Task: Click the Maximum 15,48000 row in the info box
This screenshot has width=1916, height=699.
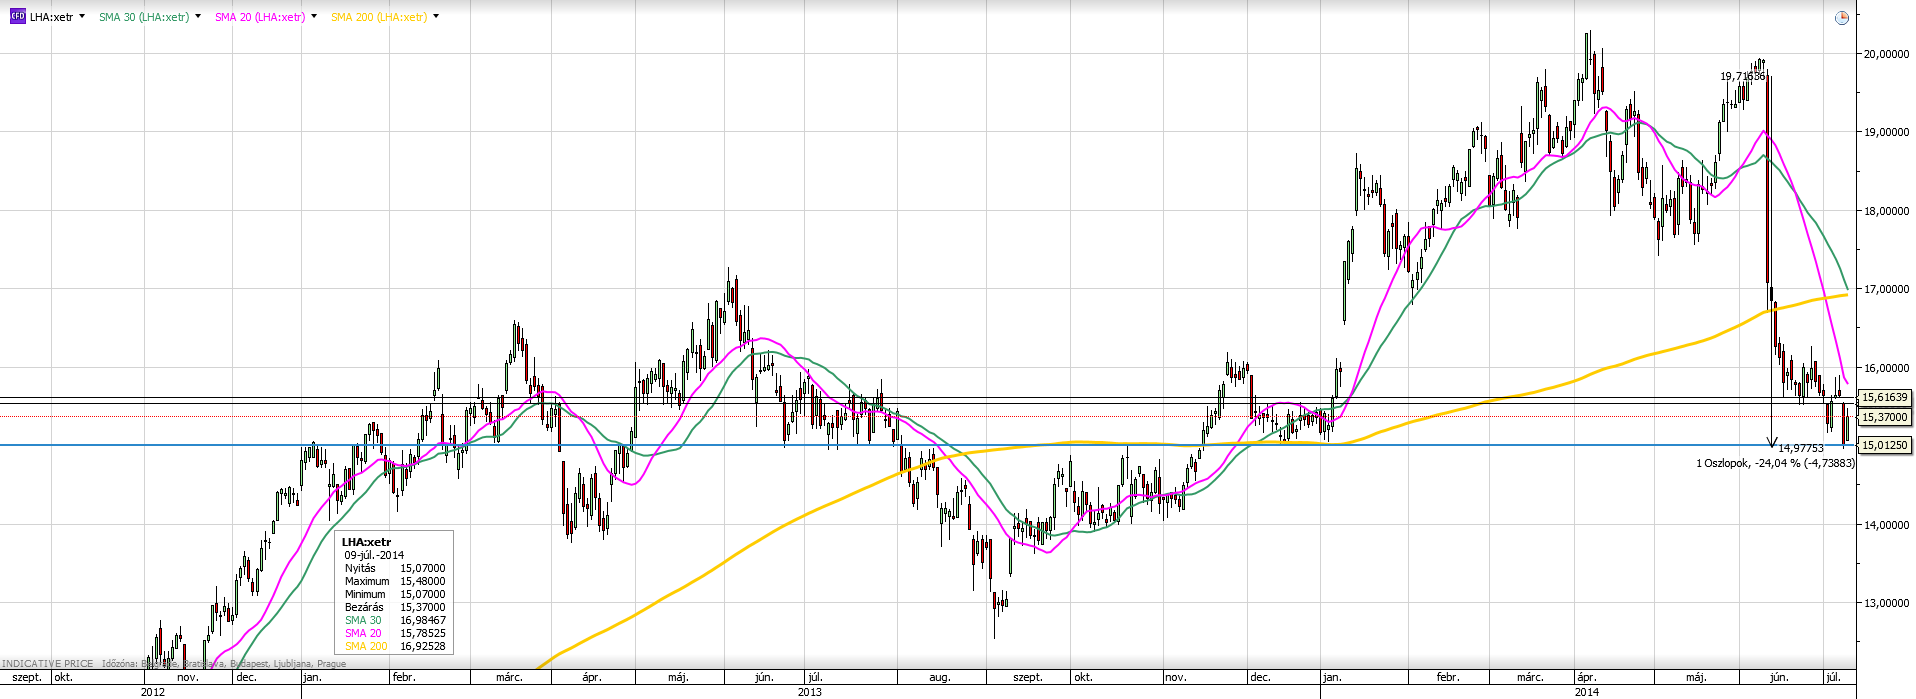Action: 395,581
